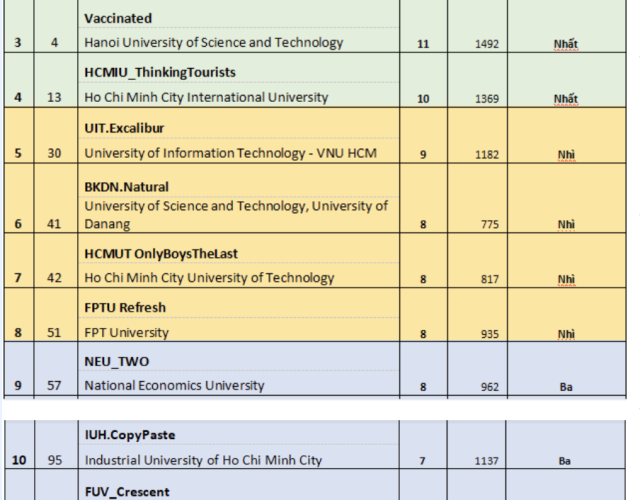Select team name 'Vaccinated'

point(118,18)
